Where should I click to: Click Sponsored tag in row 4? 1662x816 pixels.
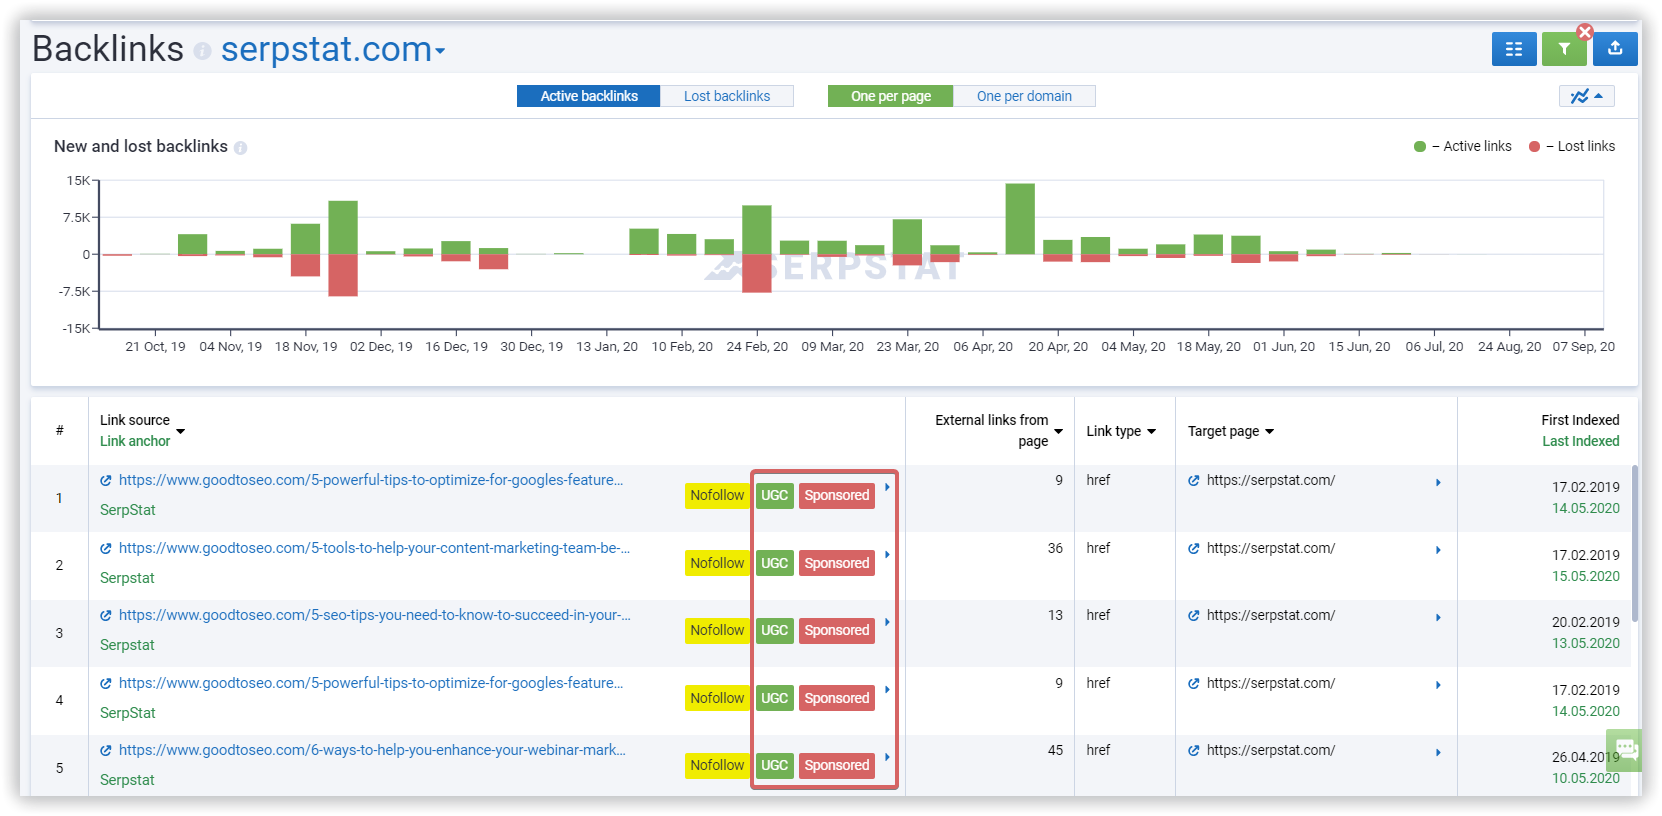[837, 698]
